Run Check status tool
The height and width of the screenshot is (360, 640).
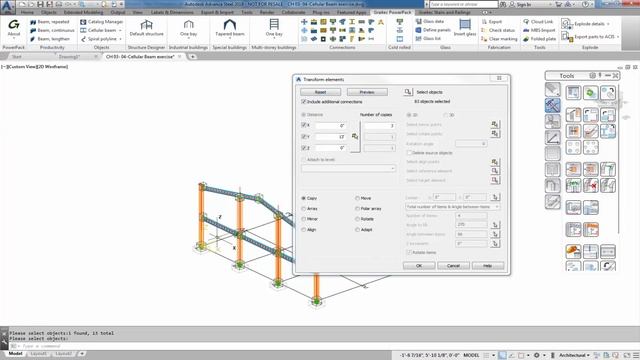pyautogui.click(x=498, y=30)
